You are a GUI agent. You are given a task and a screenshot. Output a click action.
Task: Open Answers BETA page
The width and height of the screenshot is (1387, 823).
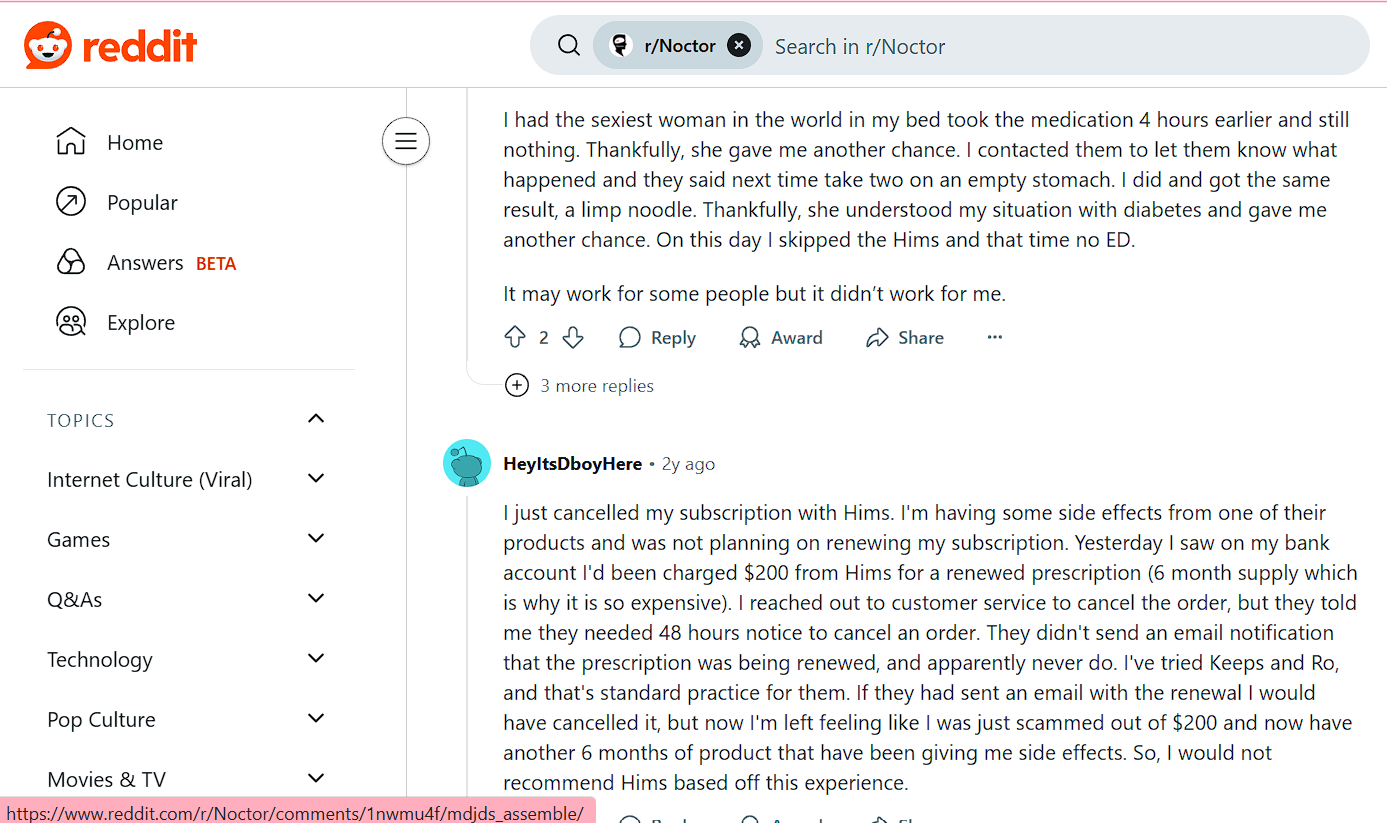[x=145, y=263]
